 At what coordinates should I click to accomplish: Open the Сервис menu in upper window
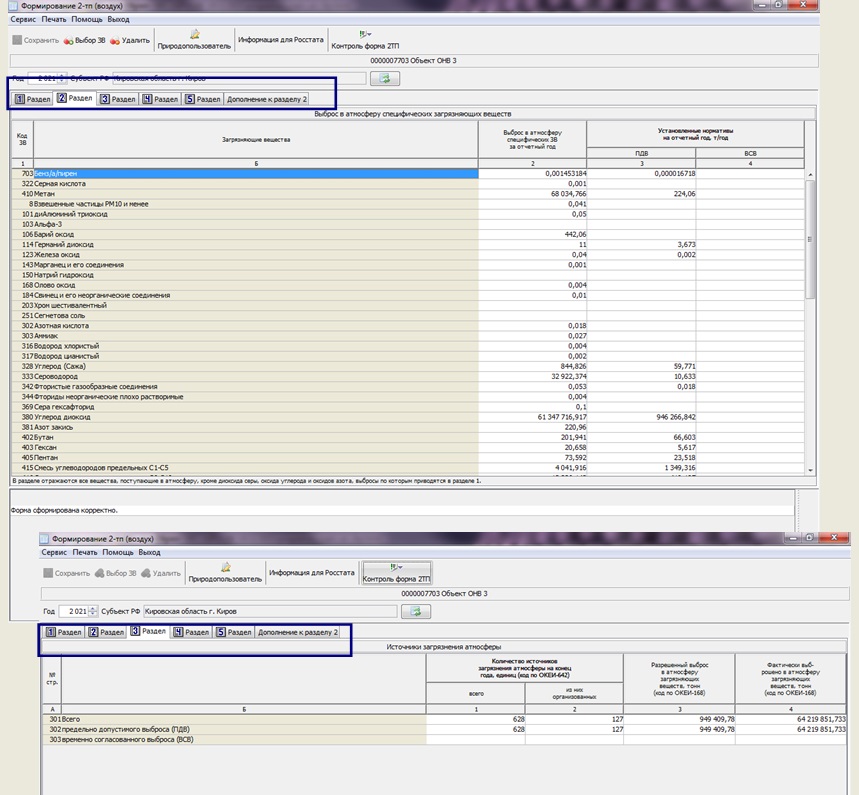pos(23,19)
